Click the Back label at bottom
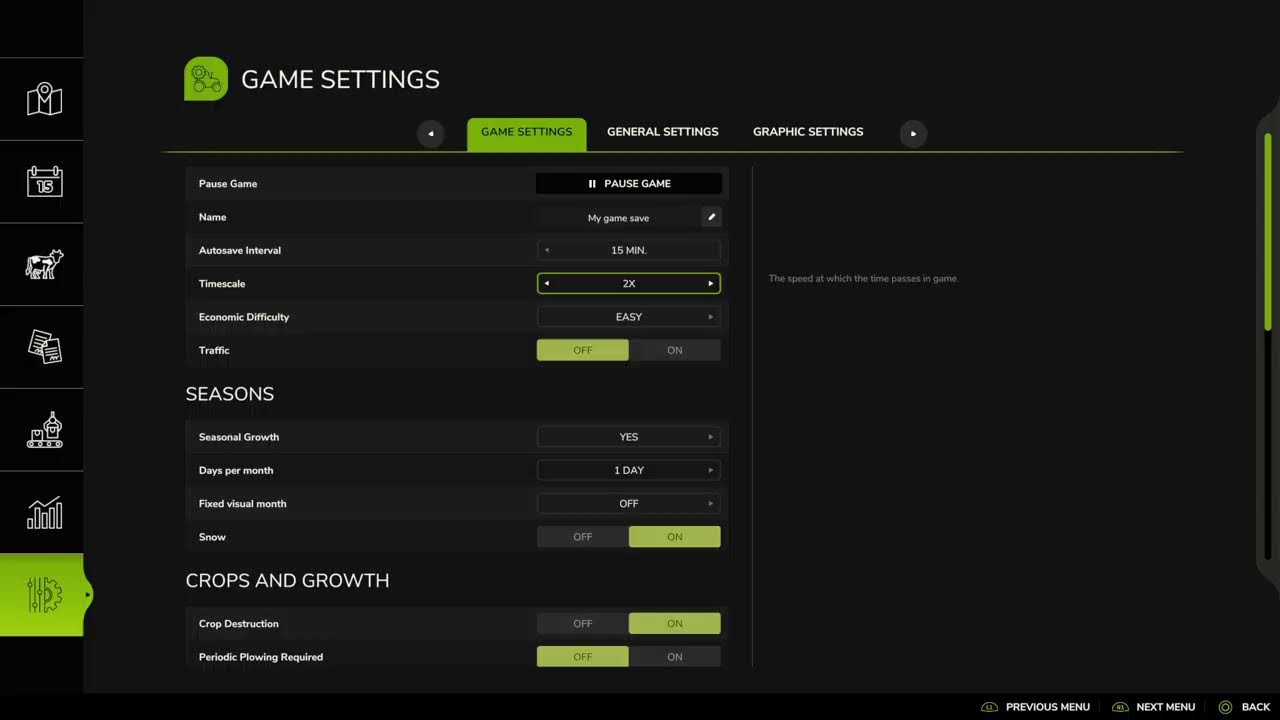 [1256, 707]
